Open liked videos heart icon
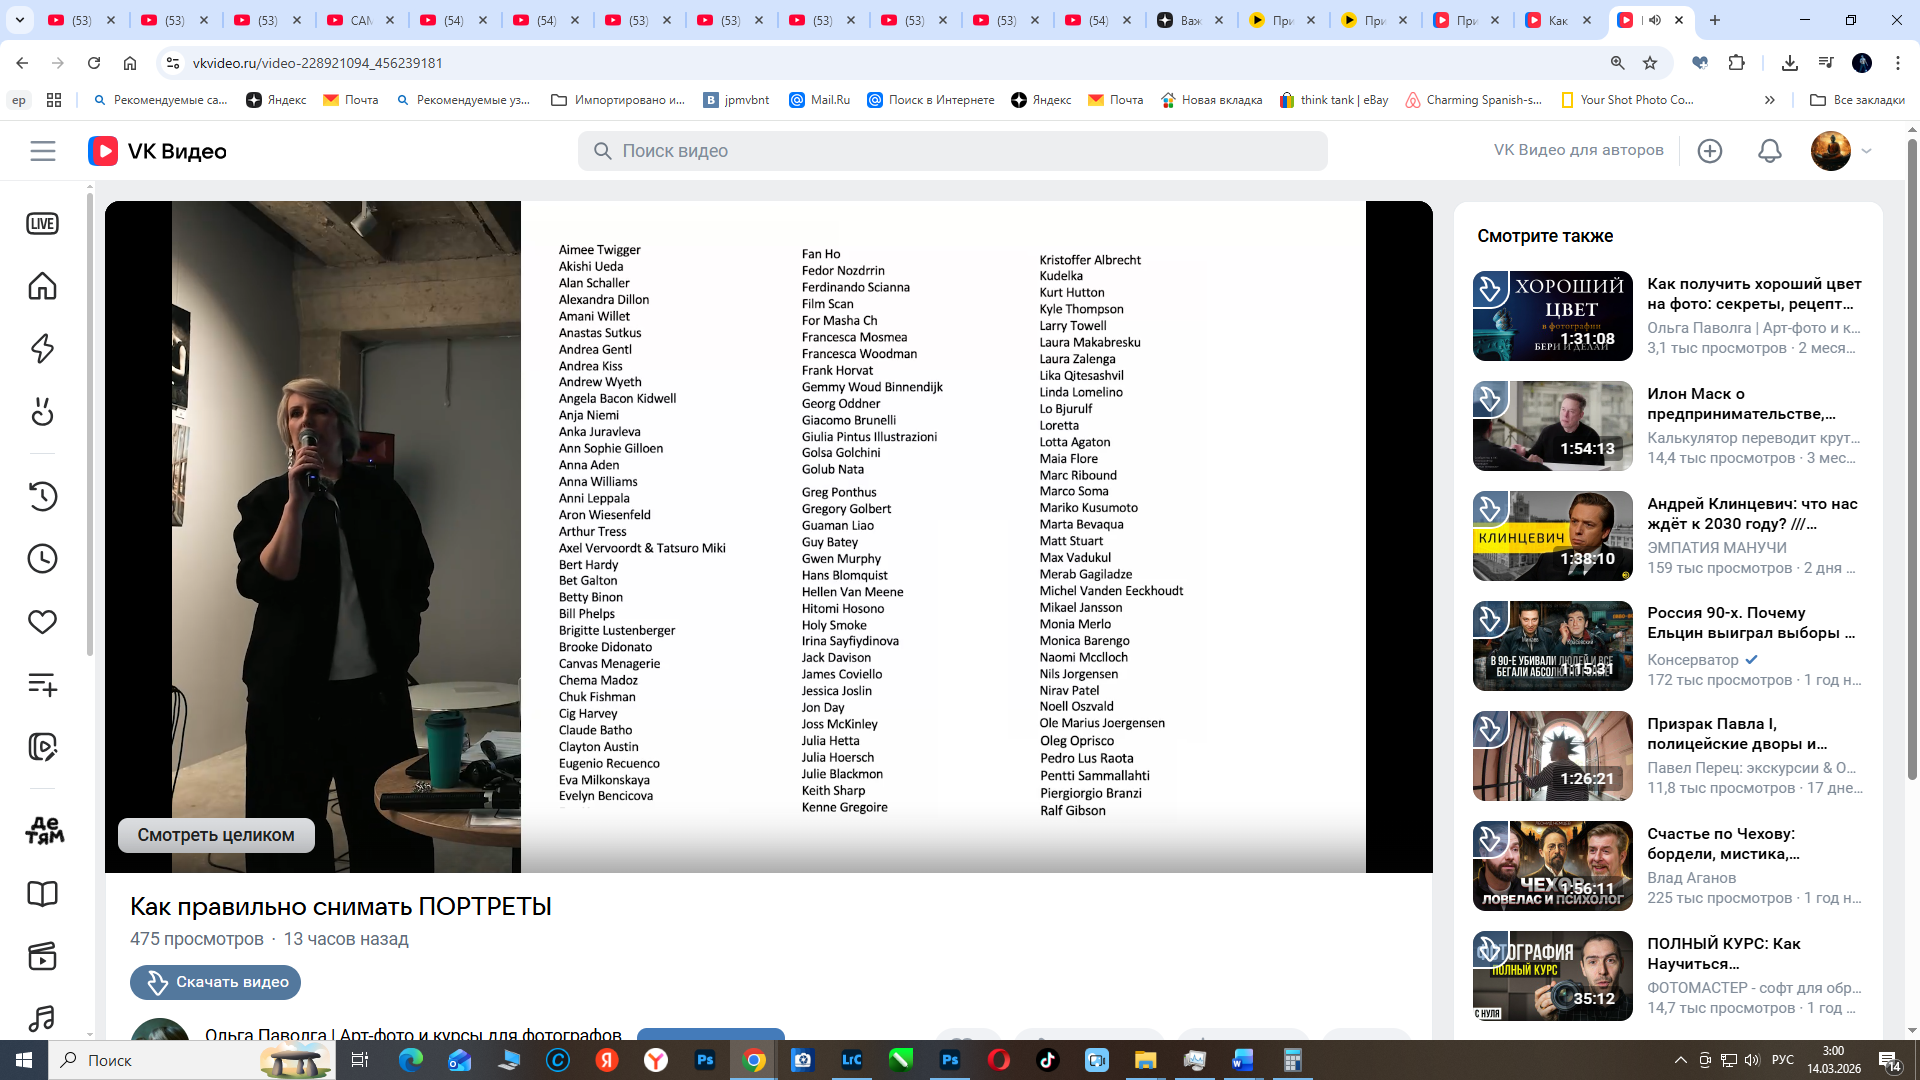The image size is (1920, 1080). click(42, 622)
